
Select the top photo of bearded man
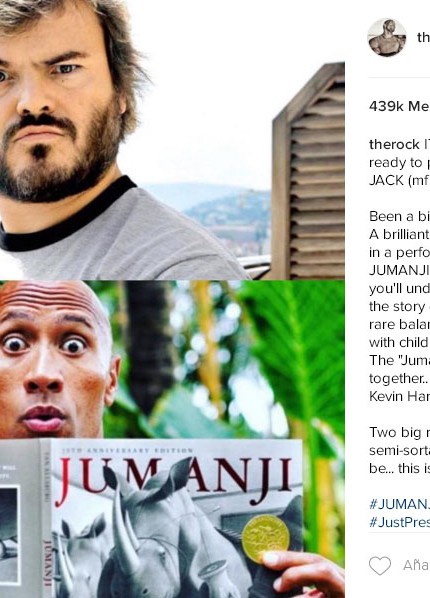click(x=172, y=140)
